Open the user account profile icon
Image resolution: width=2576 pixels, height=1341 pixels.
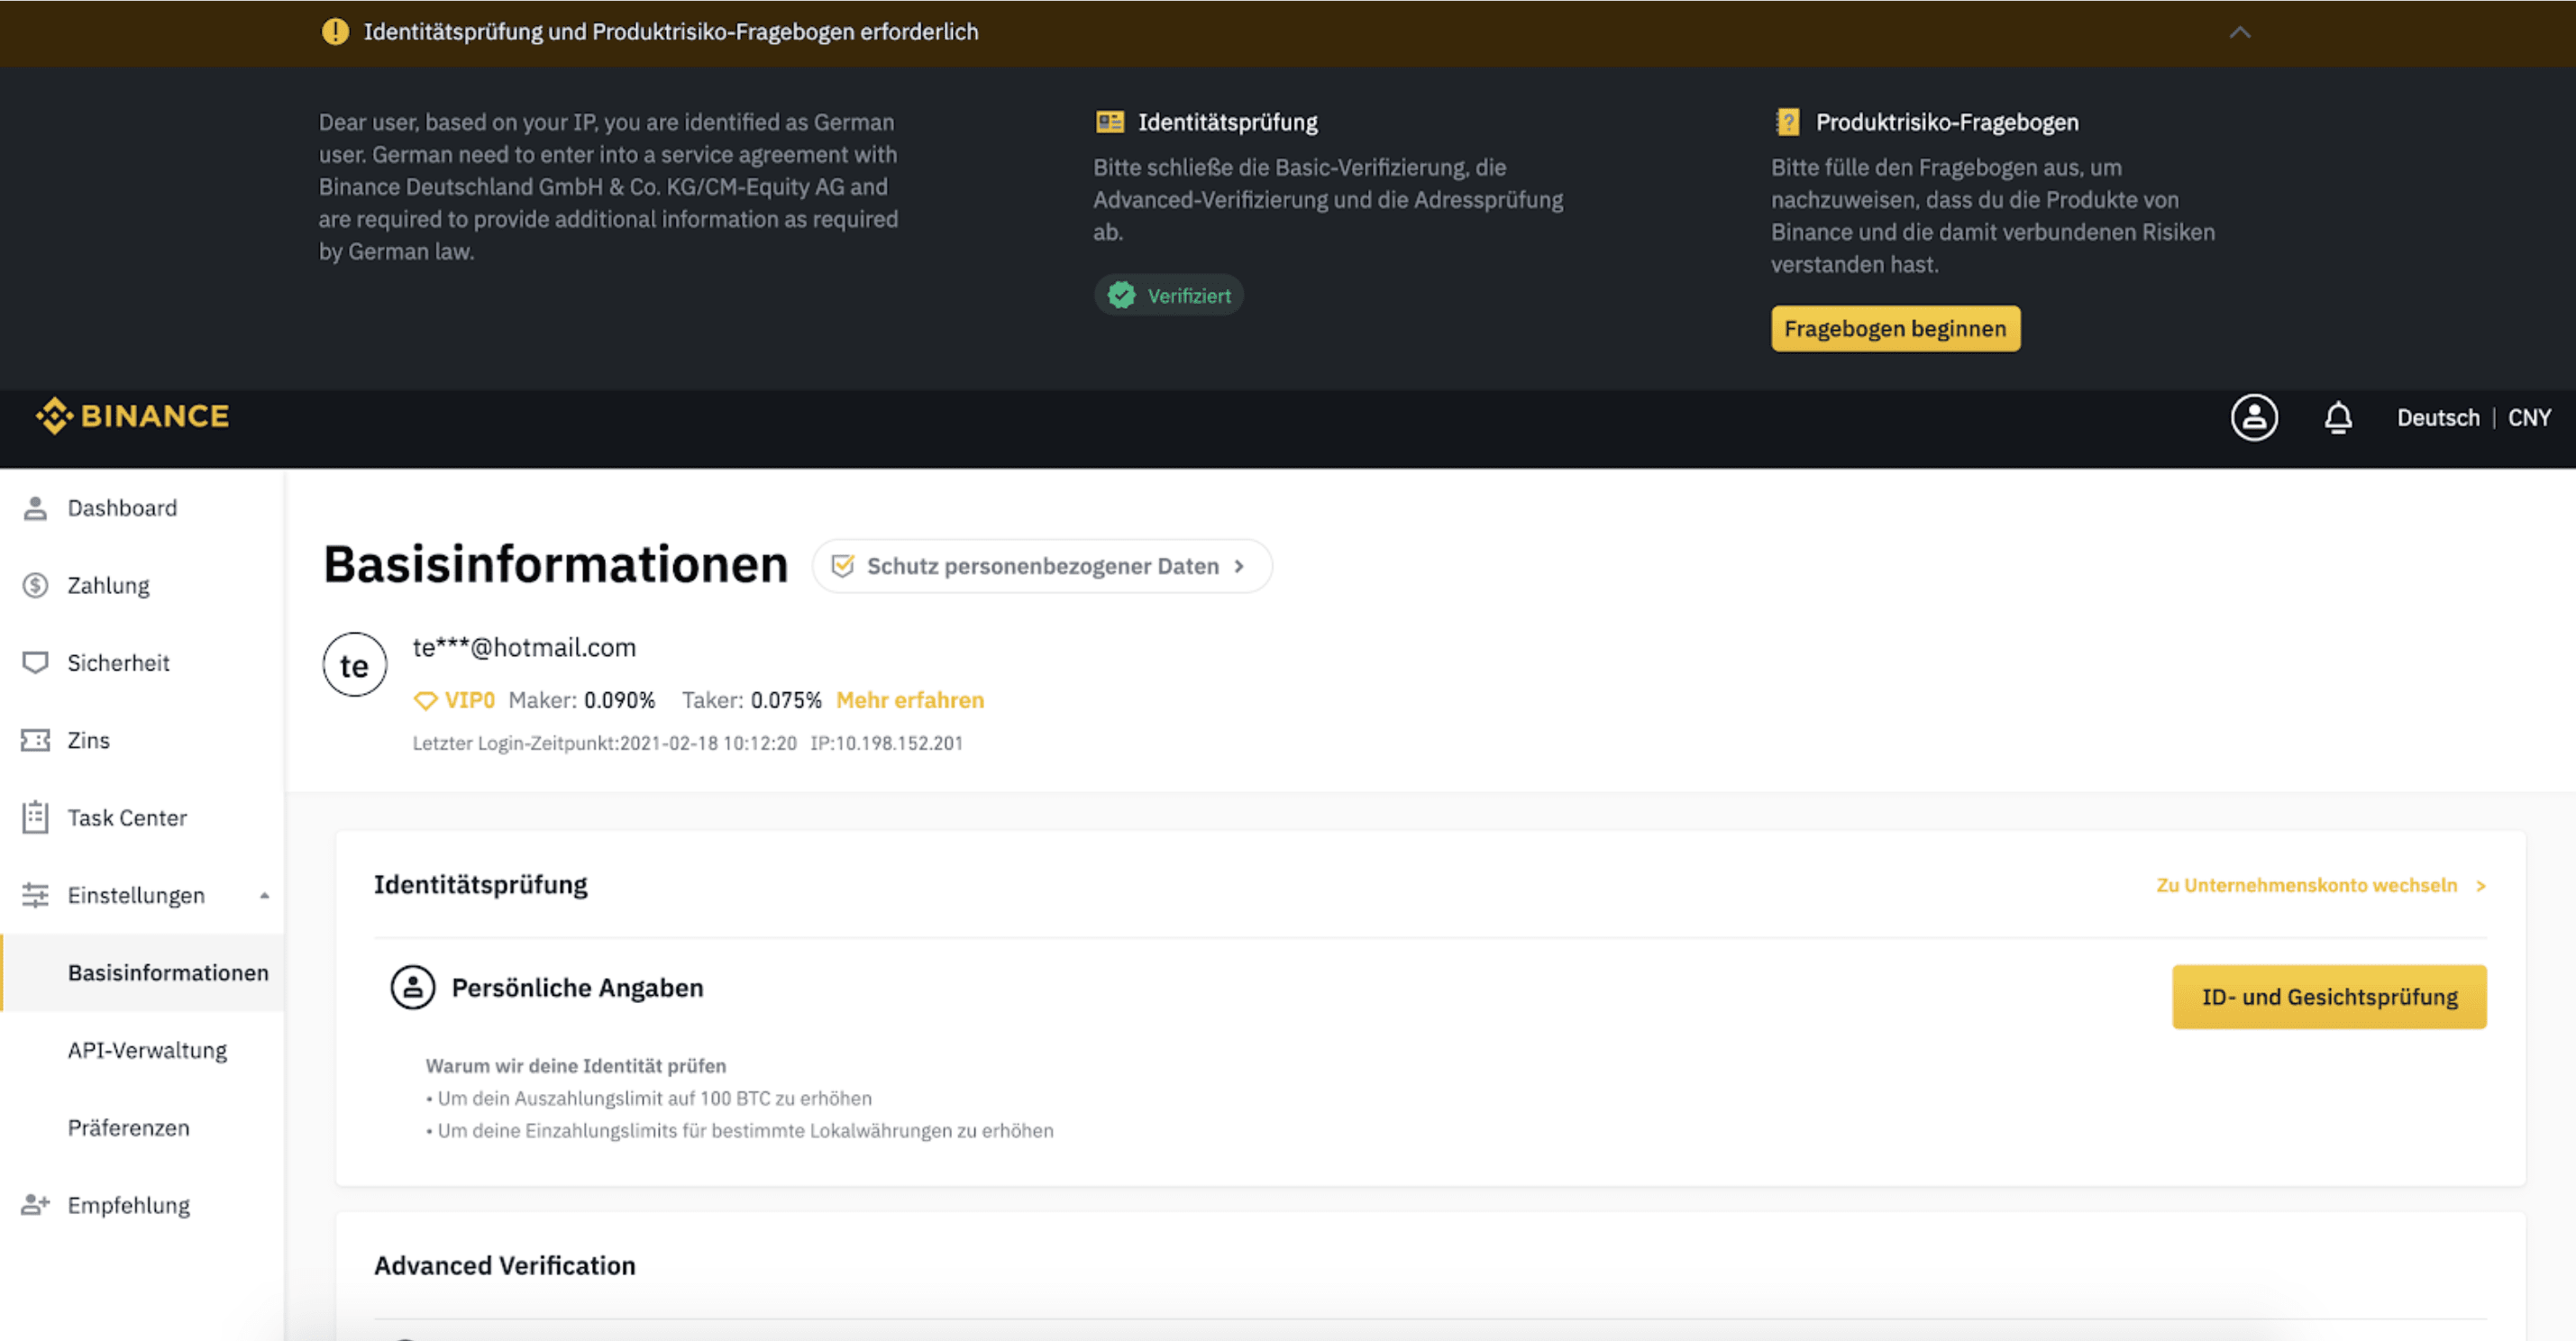click(x=2254, y=417)
